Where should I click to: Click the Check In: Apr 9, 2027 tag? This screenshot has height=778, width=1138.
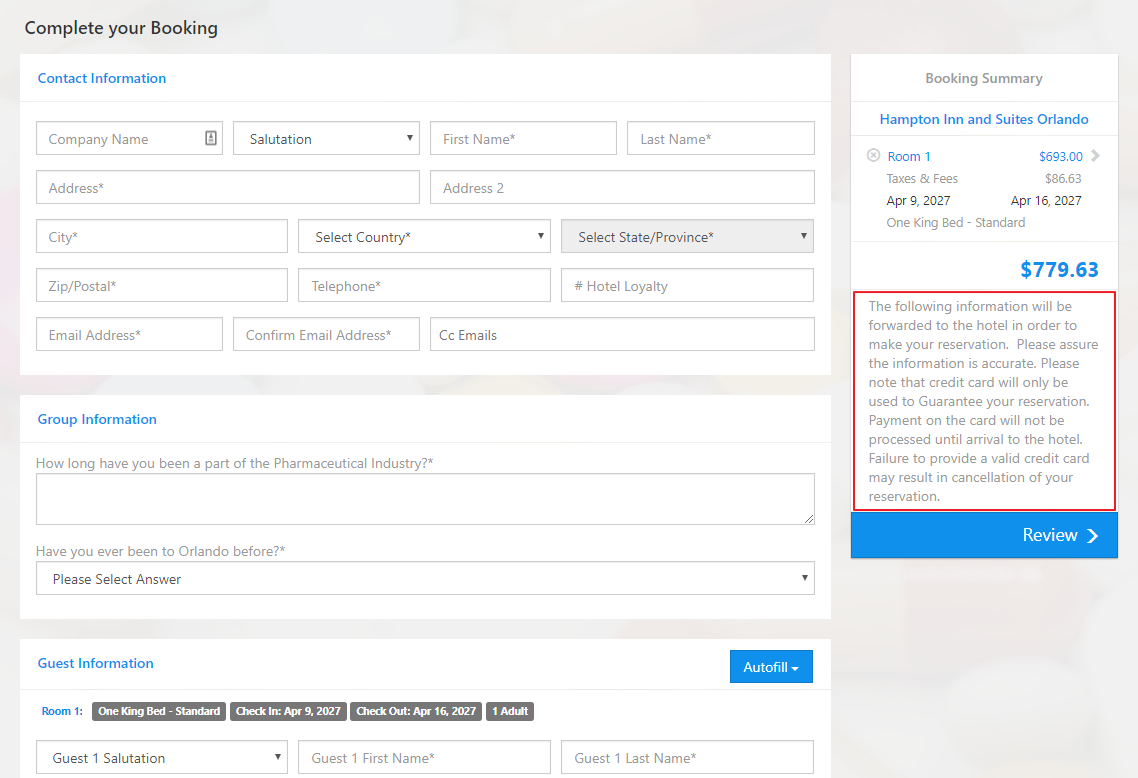click(288, 711)
